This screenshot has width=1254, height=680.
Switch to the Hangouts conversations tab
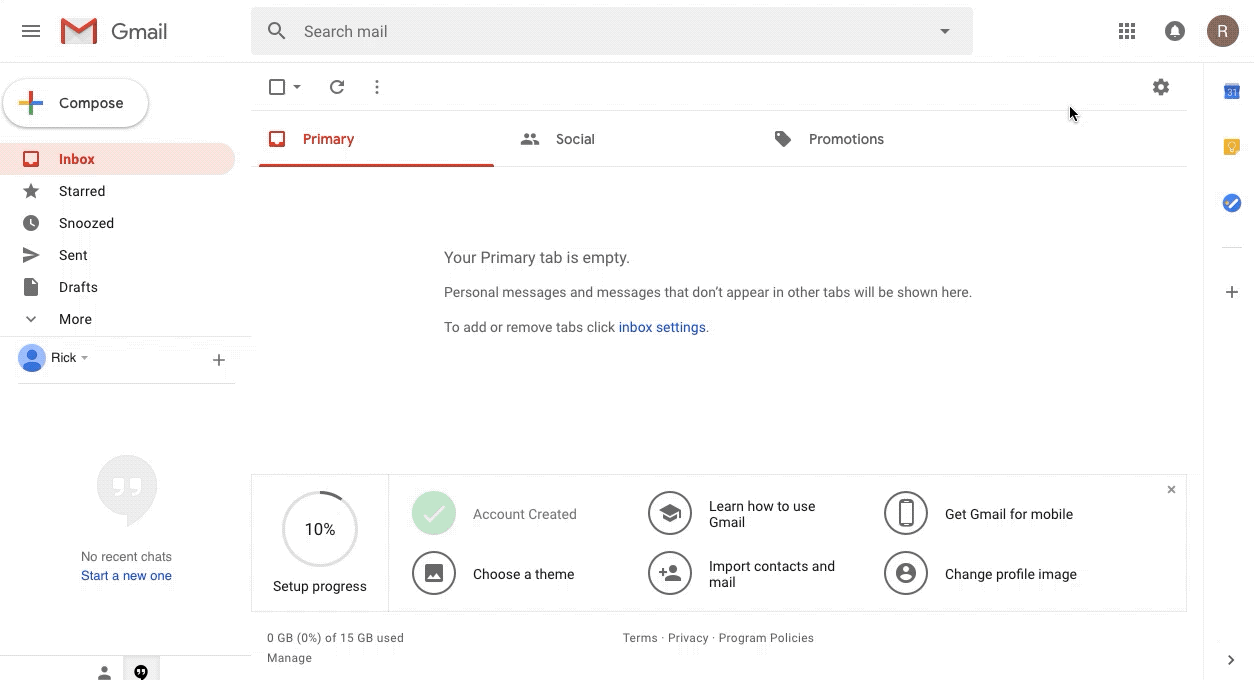[x=141, y=672]
